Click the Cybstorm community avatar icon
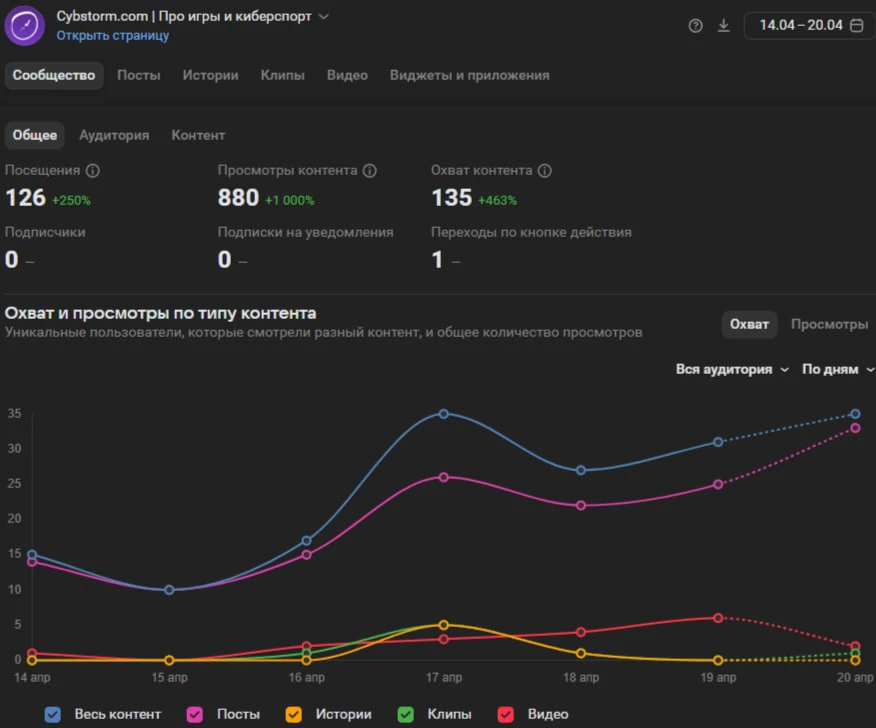The image size is (876, 728). point(25,26)
